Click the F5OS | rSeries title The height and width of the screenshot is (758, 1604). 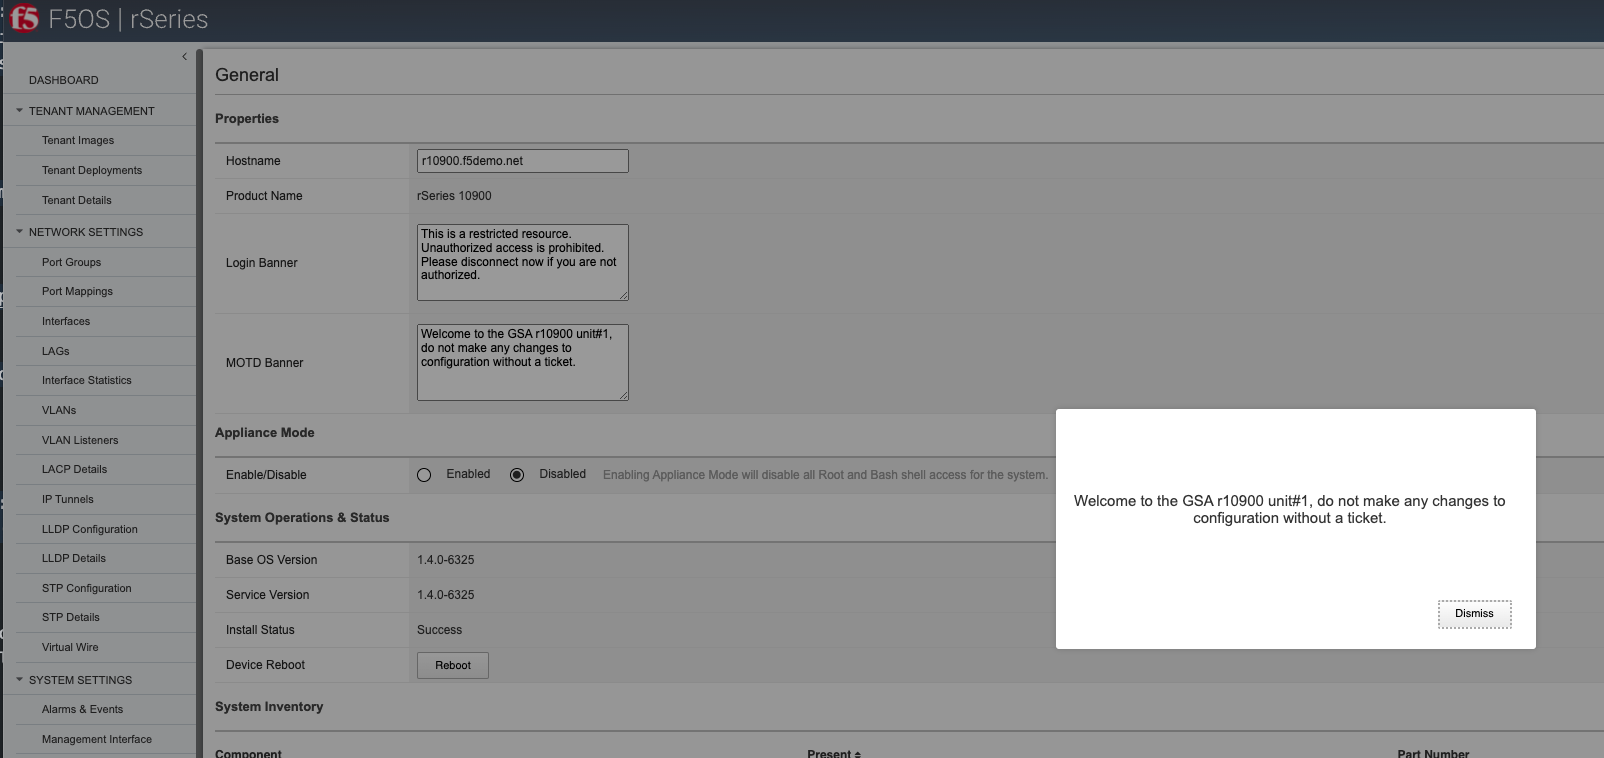(x=128, y=19)
